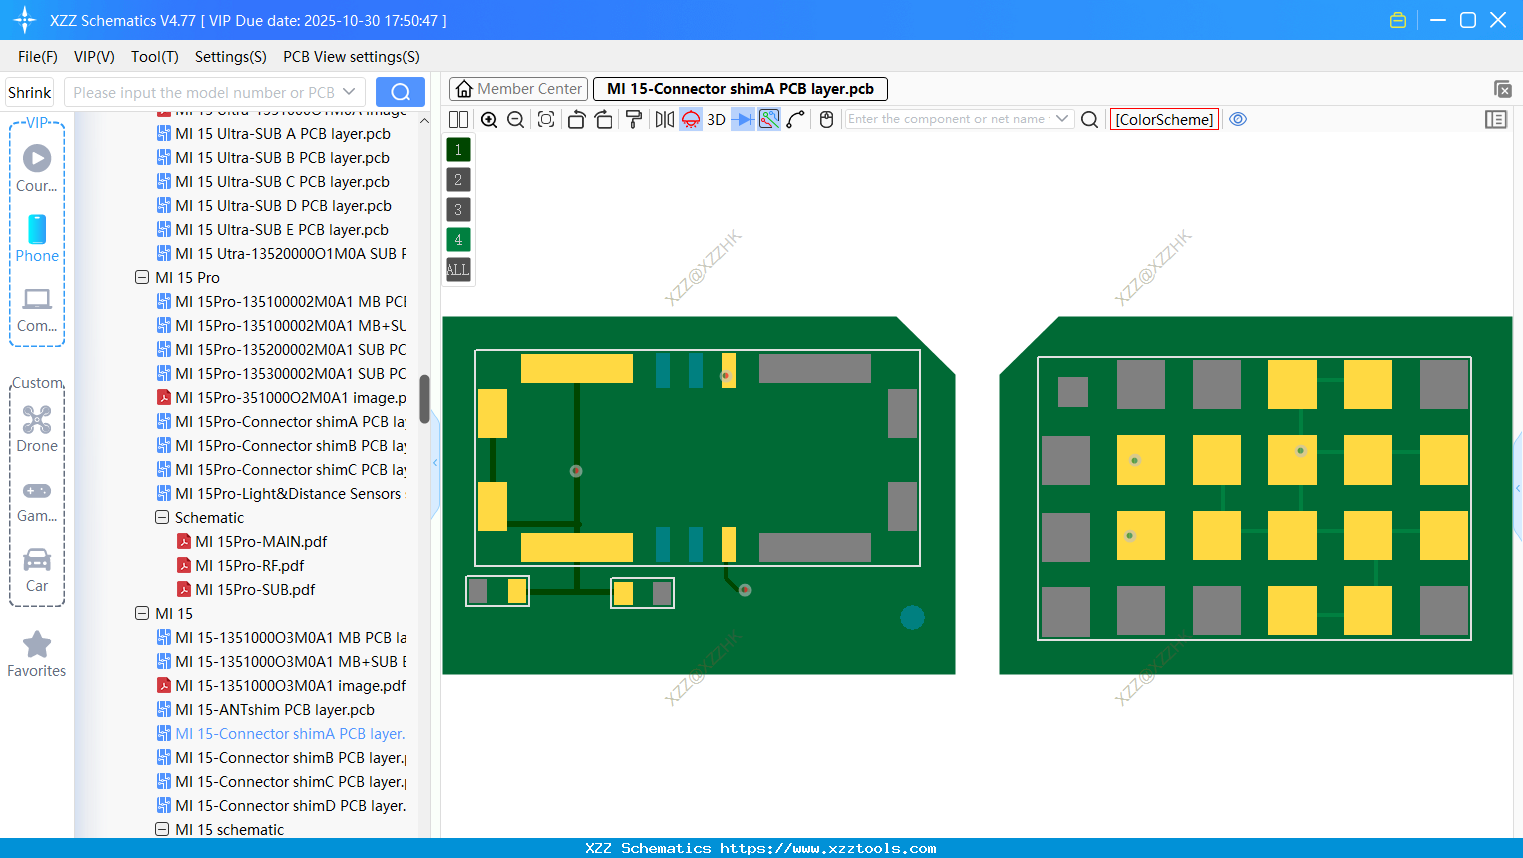Switch to the 3D view

click(x=716, y=119)
